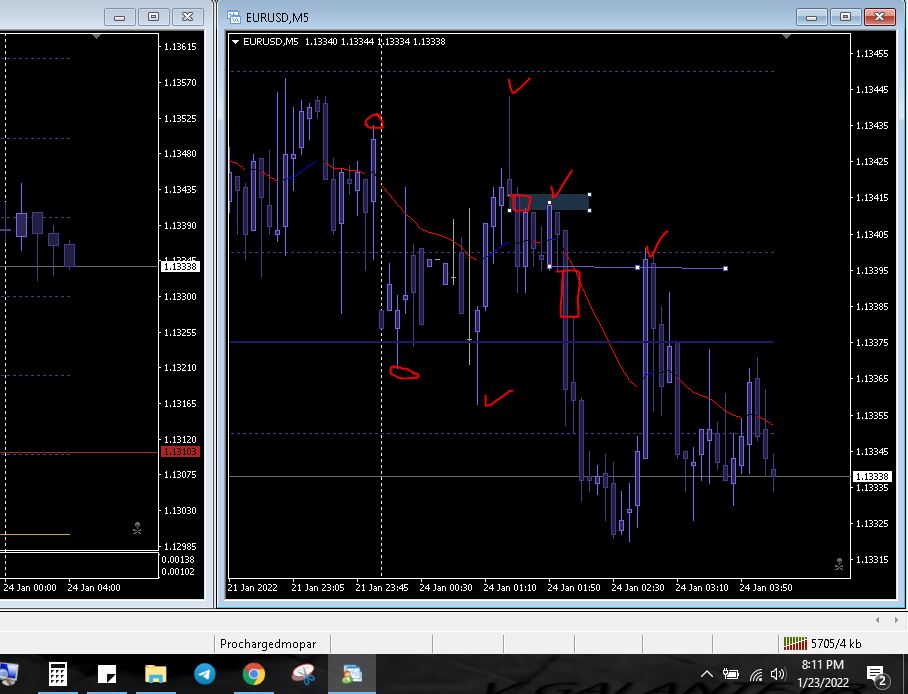Click the EURUSD,M5 chart window title icon
The image size is (908, 694).
(x=234, y=16)
